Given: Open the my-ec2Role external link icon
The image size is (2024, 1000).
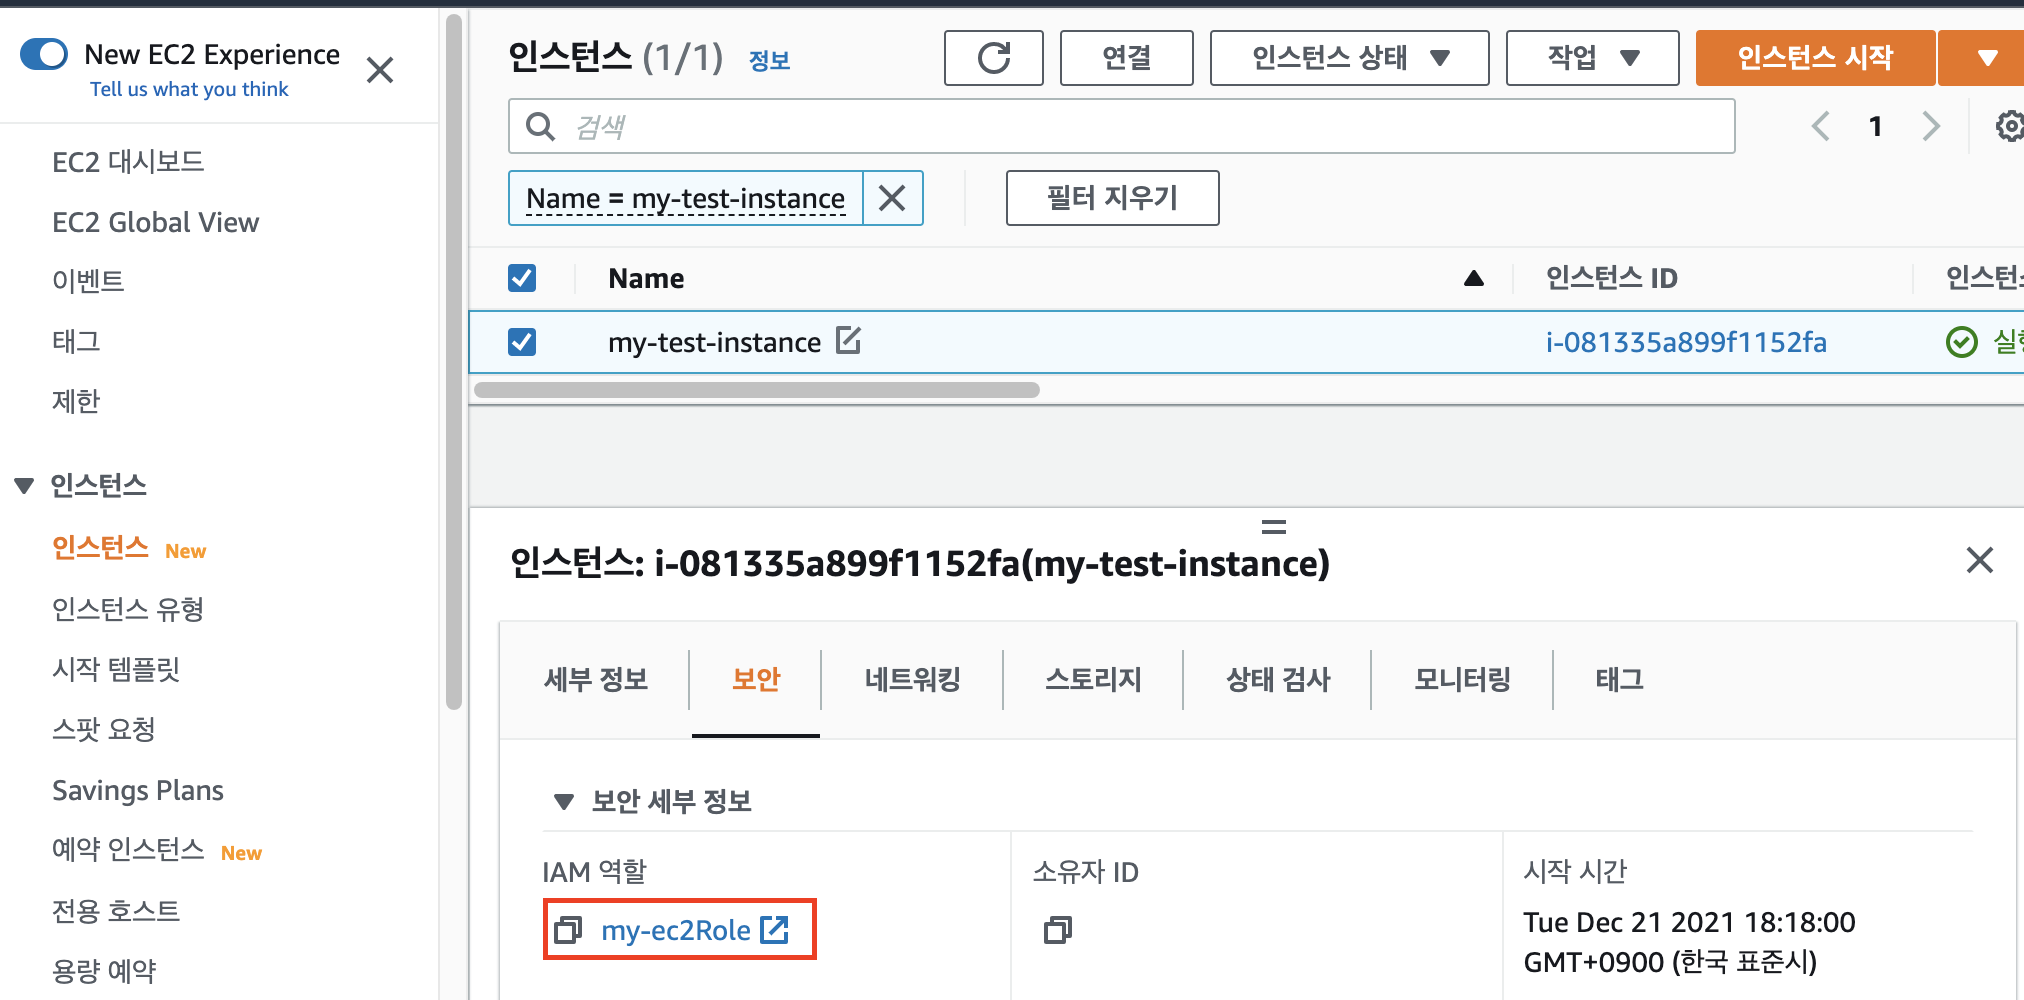Looking at the screenshot, I should pos(774,930).
